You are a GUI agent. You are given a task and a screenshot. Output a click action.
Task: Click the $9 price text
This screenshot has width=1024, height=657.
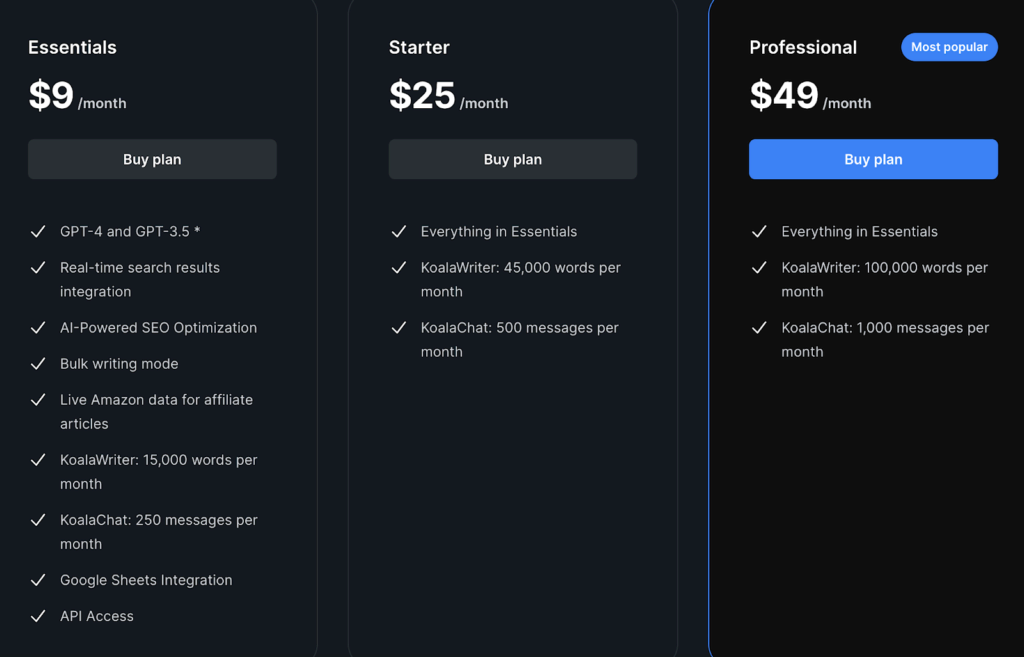51,96
